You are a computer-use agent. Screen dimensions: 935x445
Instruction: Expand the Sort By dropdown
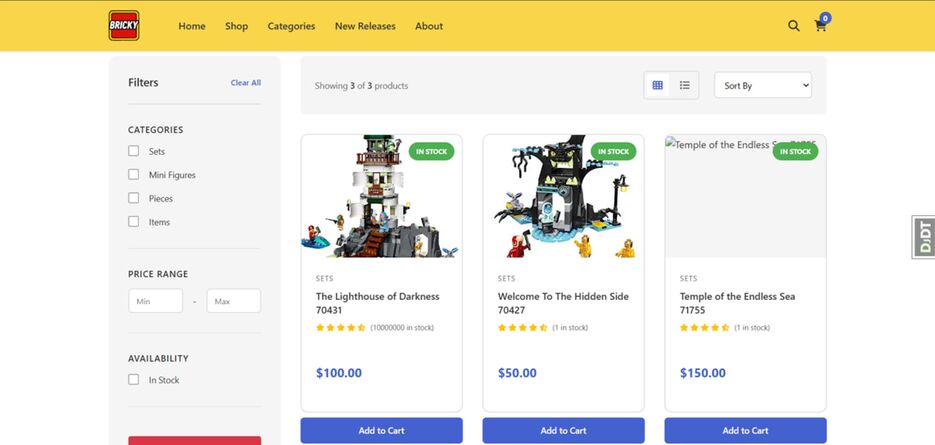pyautogui.click(x=762, y=86)
